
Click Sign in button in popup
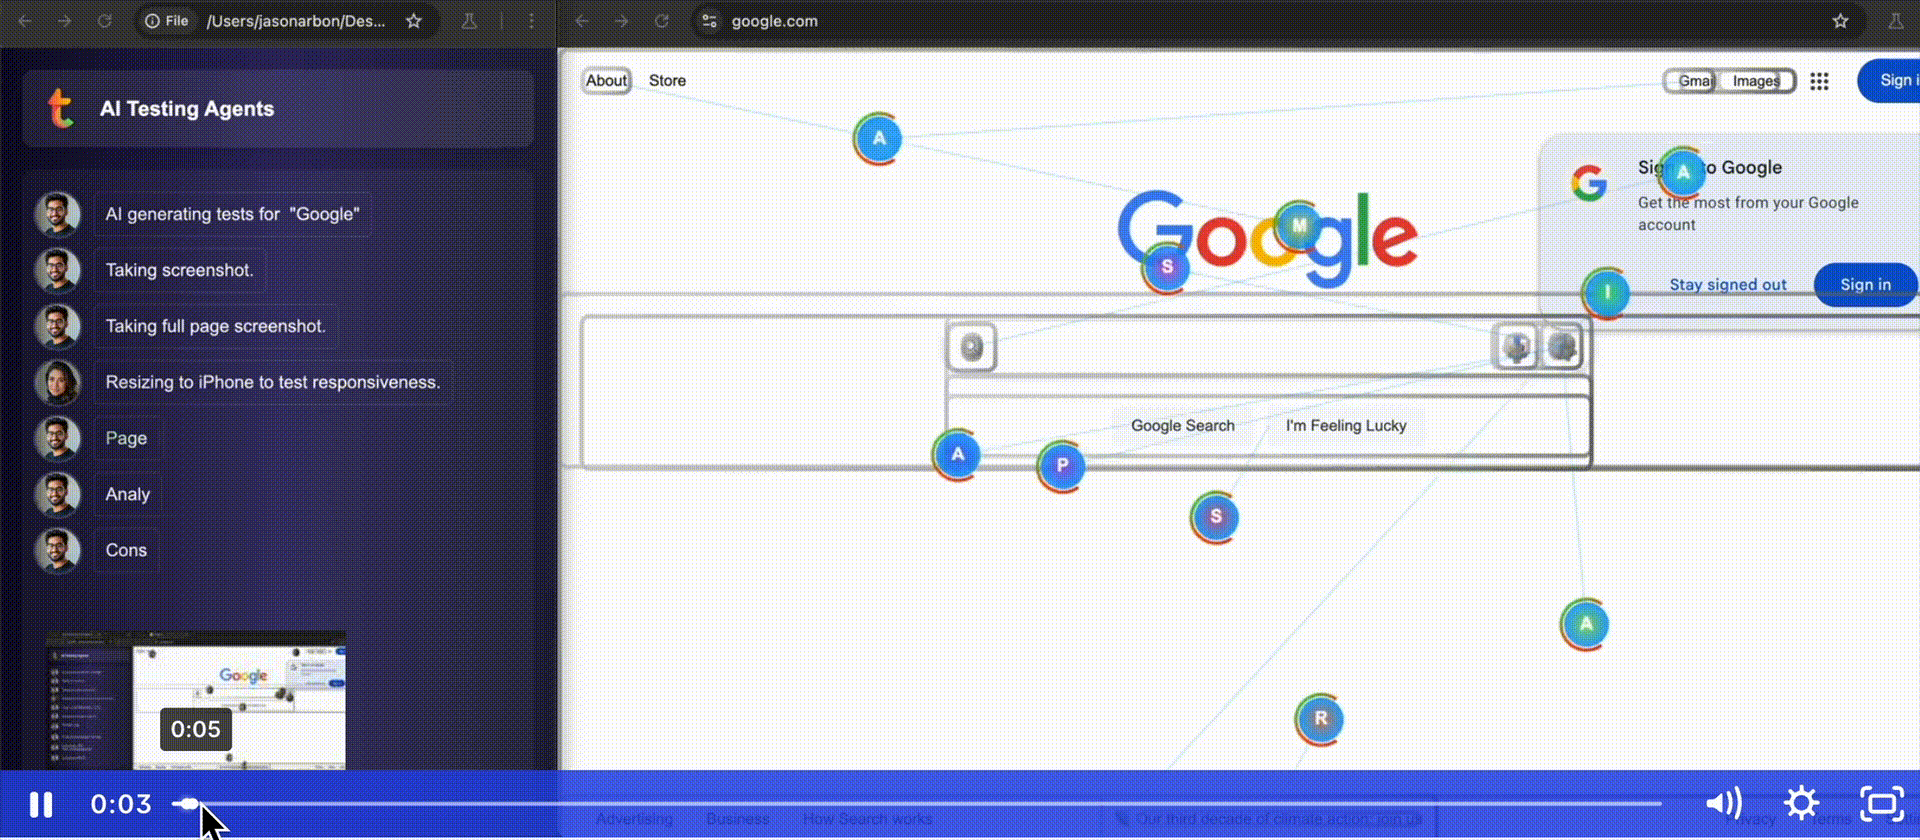1865,285
